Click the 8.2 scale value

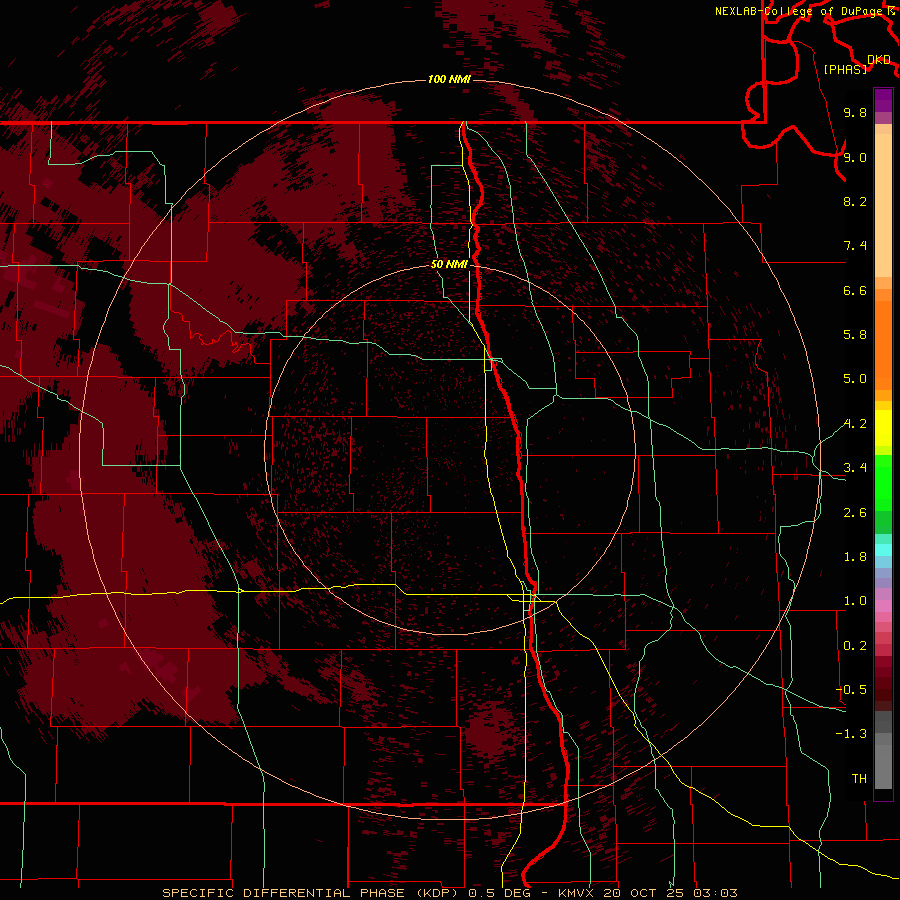click(855, 201)
